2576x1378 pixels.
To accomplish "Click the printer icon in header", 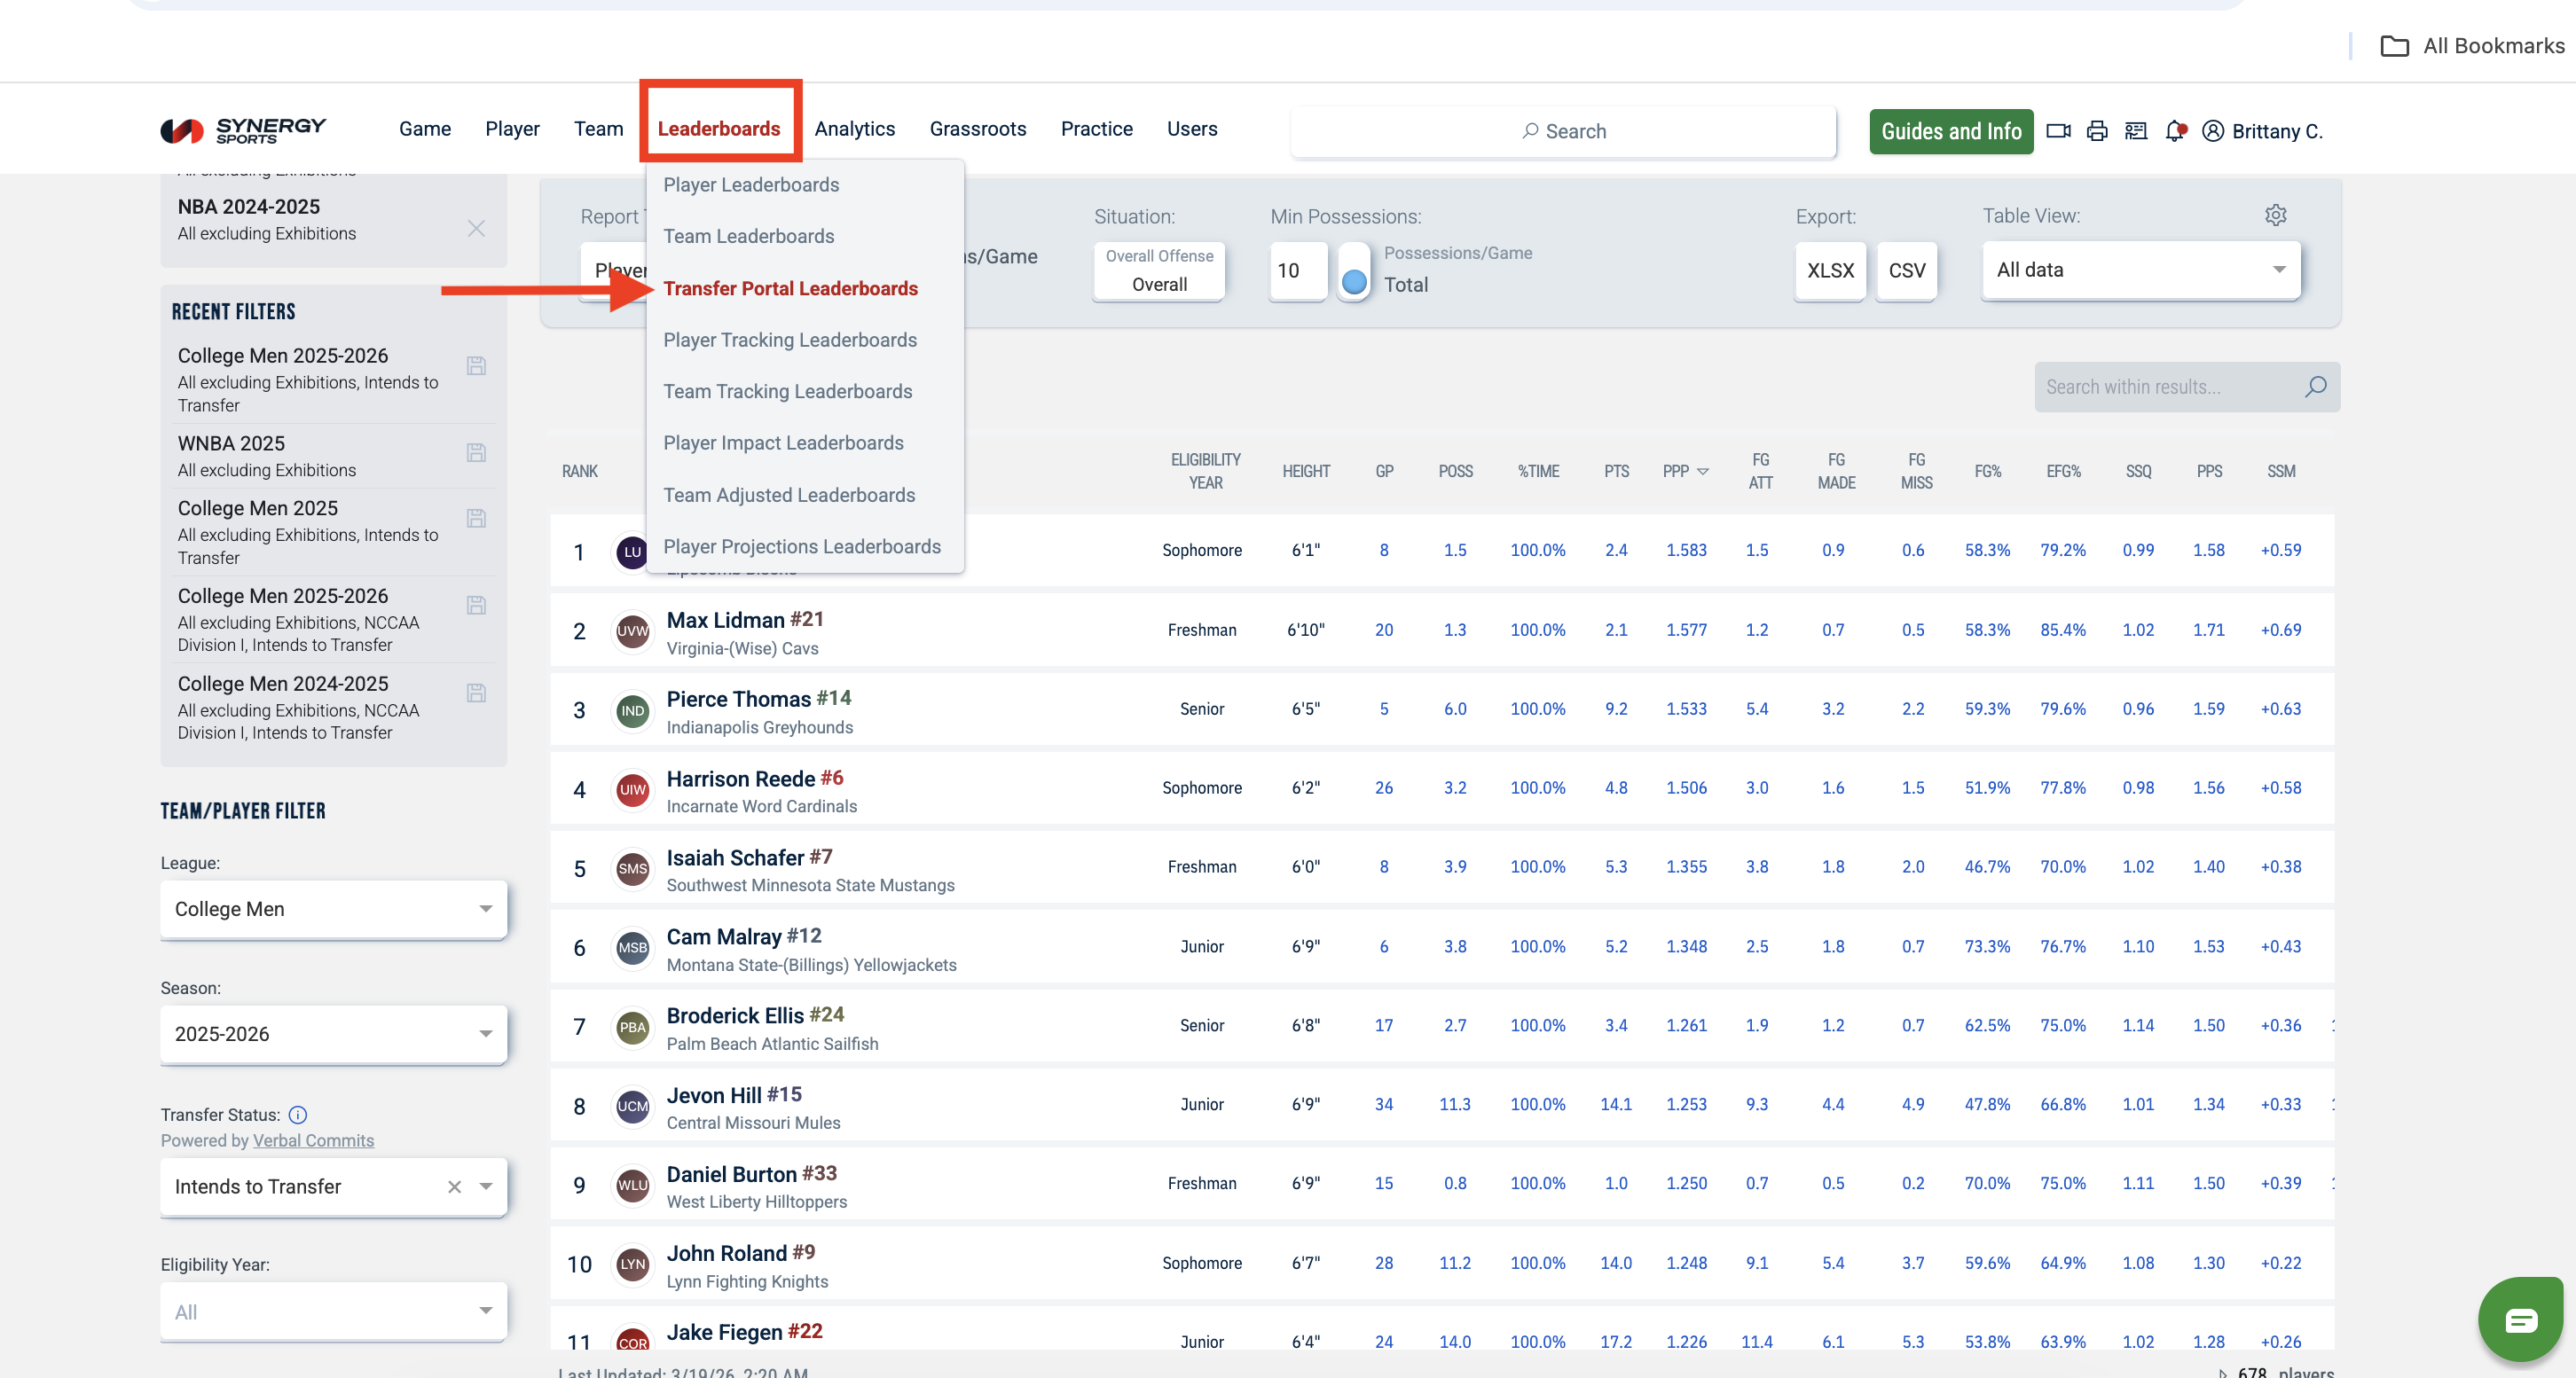I will coord(2096,131).
